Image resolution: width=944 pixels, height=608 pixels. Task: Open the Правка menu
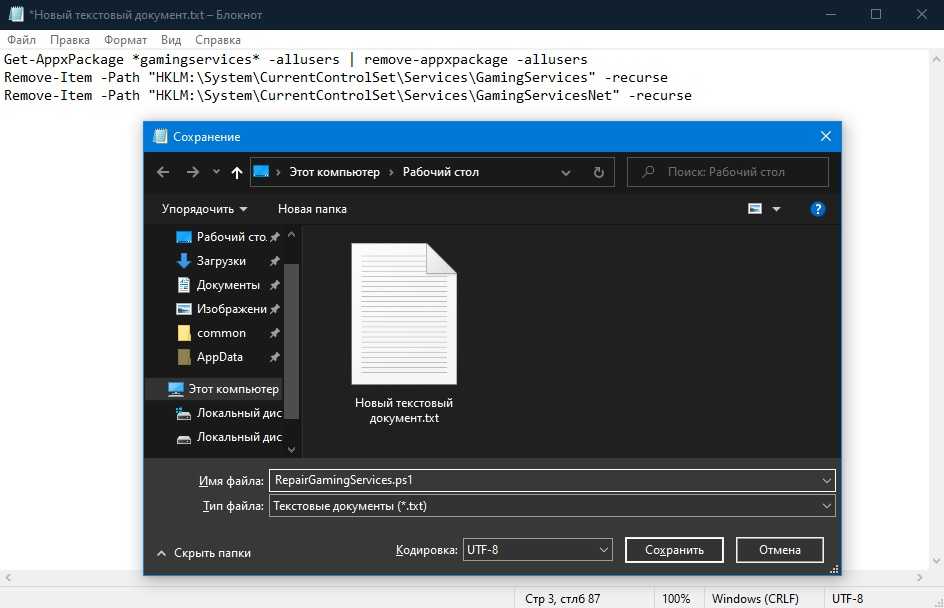[x=70, y=40]
